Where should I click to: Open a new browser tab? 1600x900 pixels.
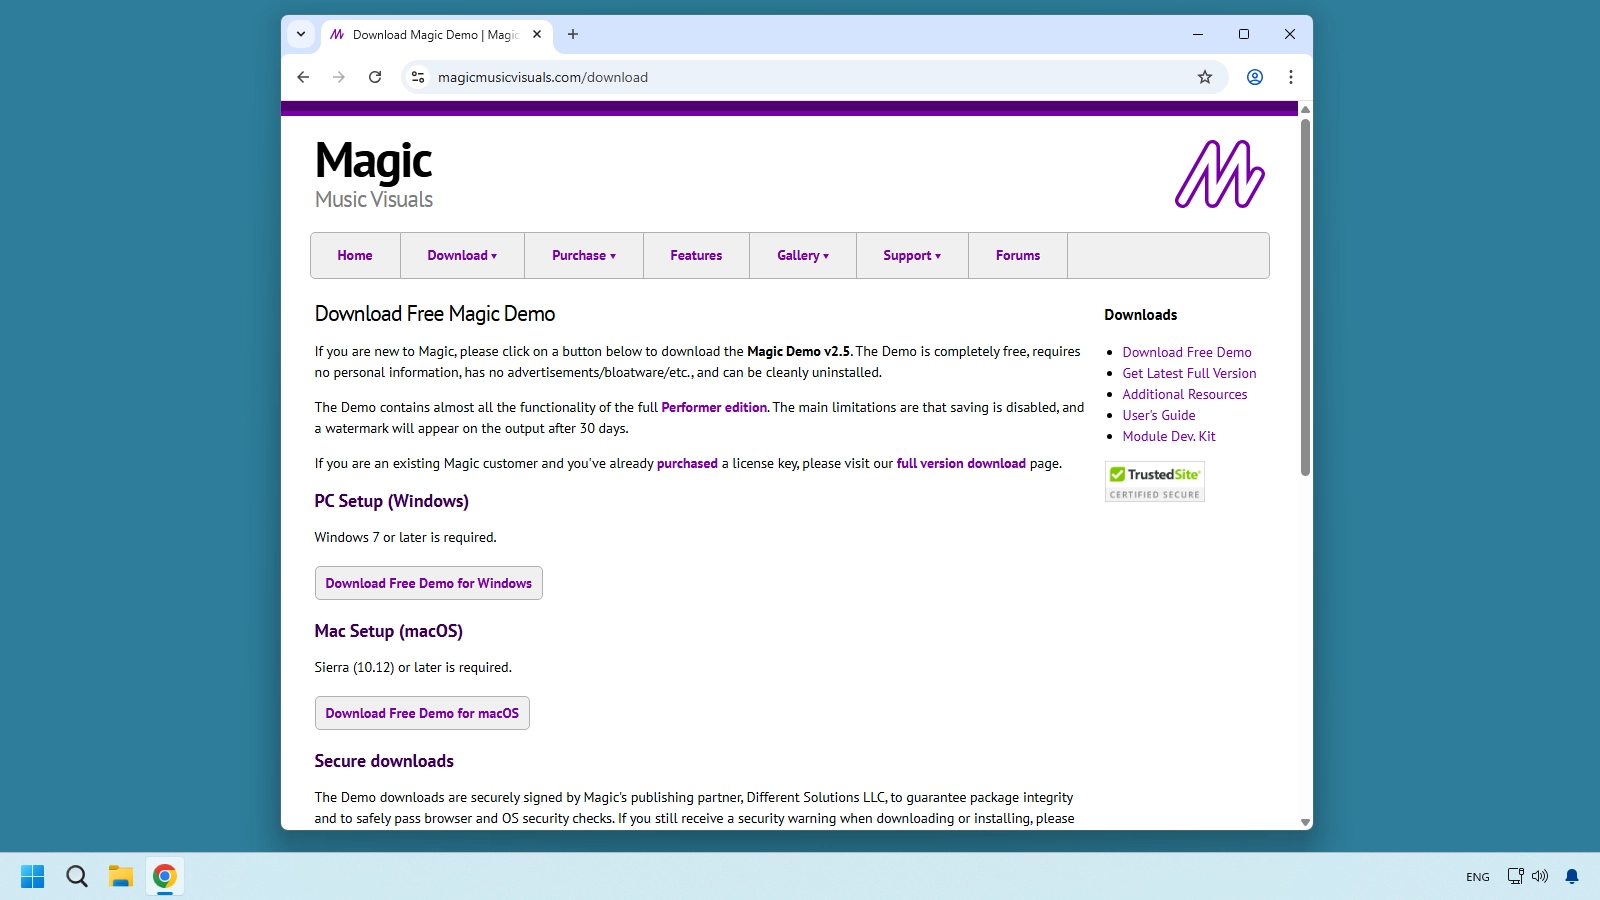(573, 34)
